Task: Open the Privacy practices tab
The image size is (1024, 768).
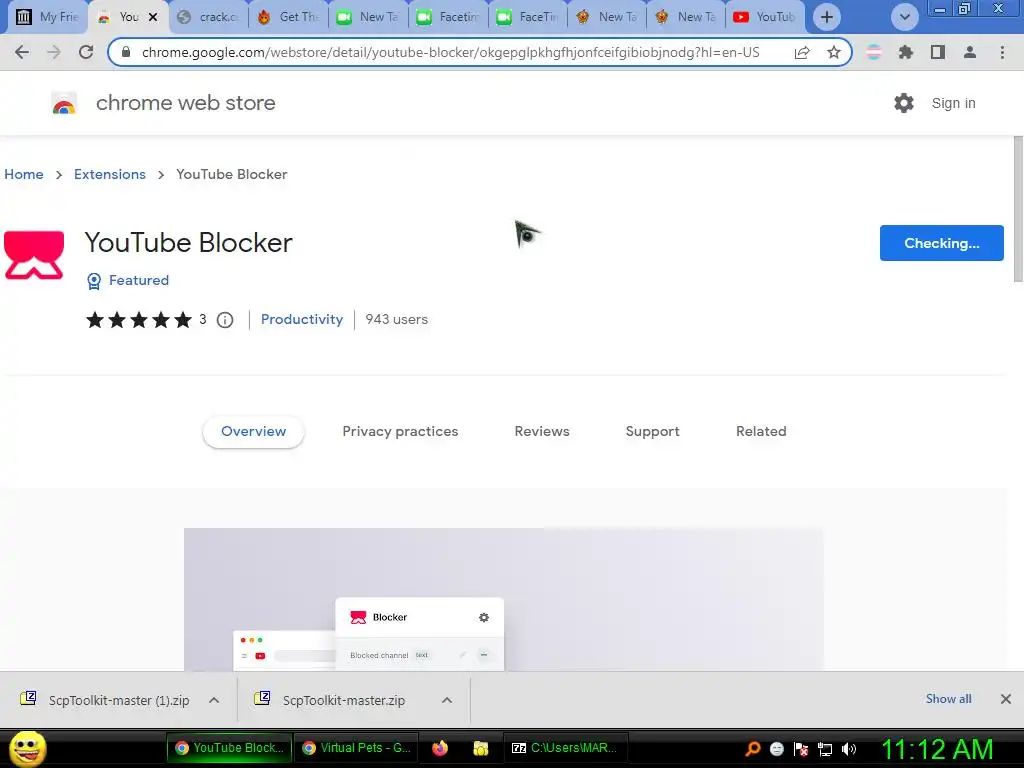Action: 400,432
